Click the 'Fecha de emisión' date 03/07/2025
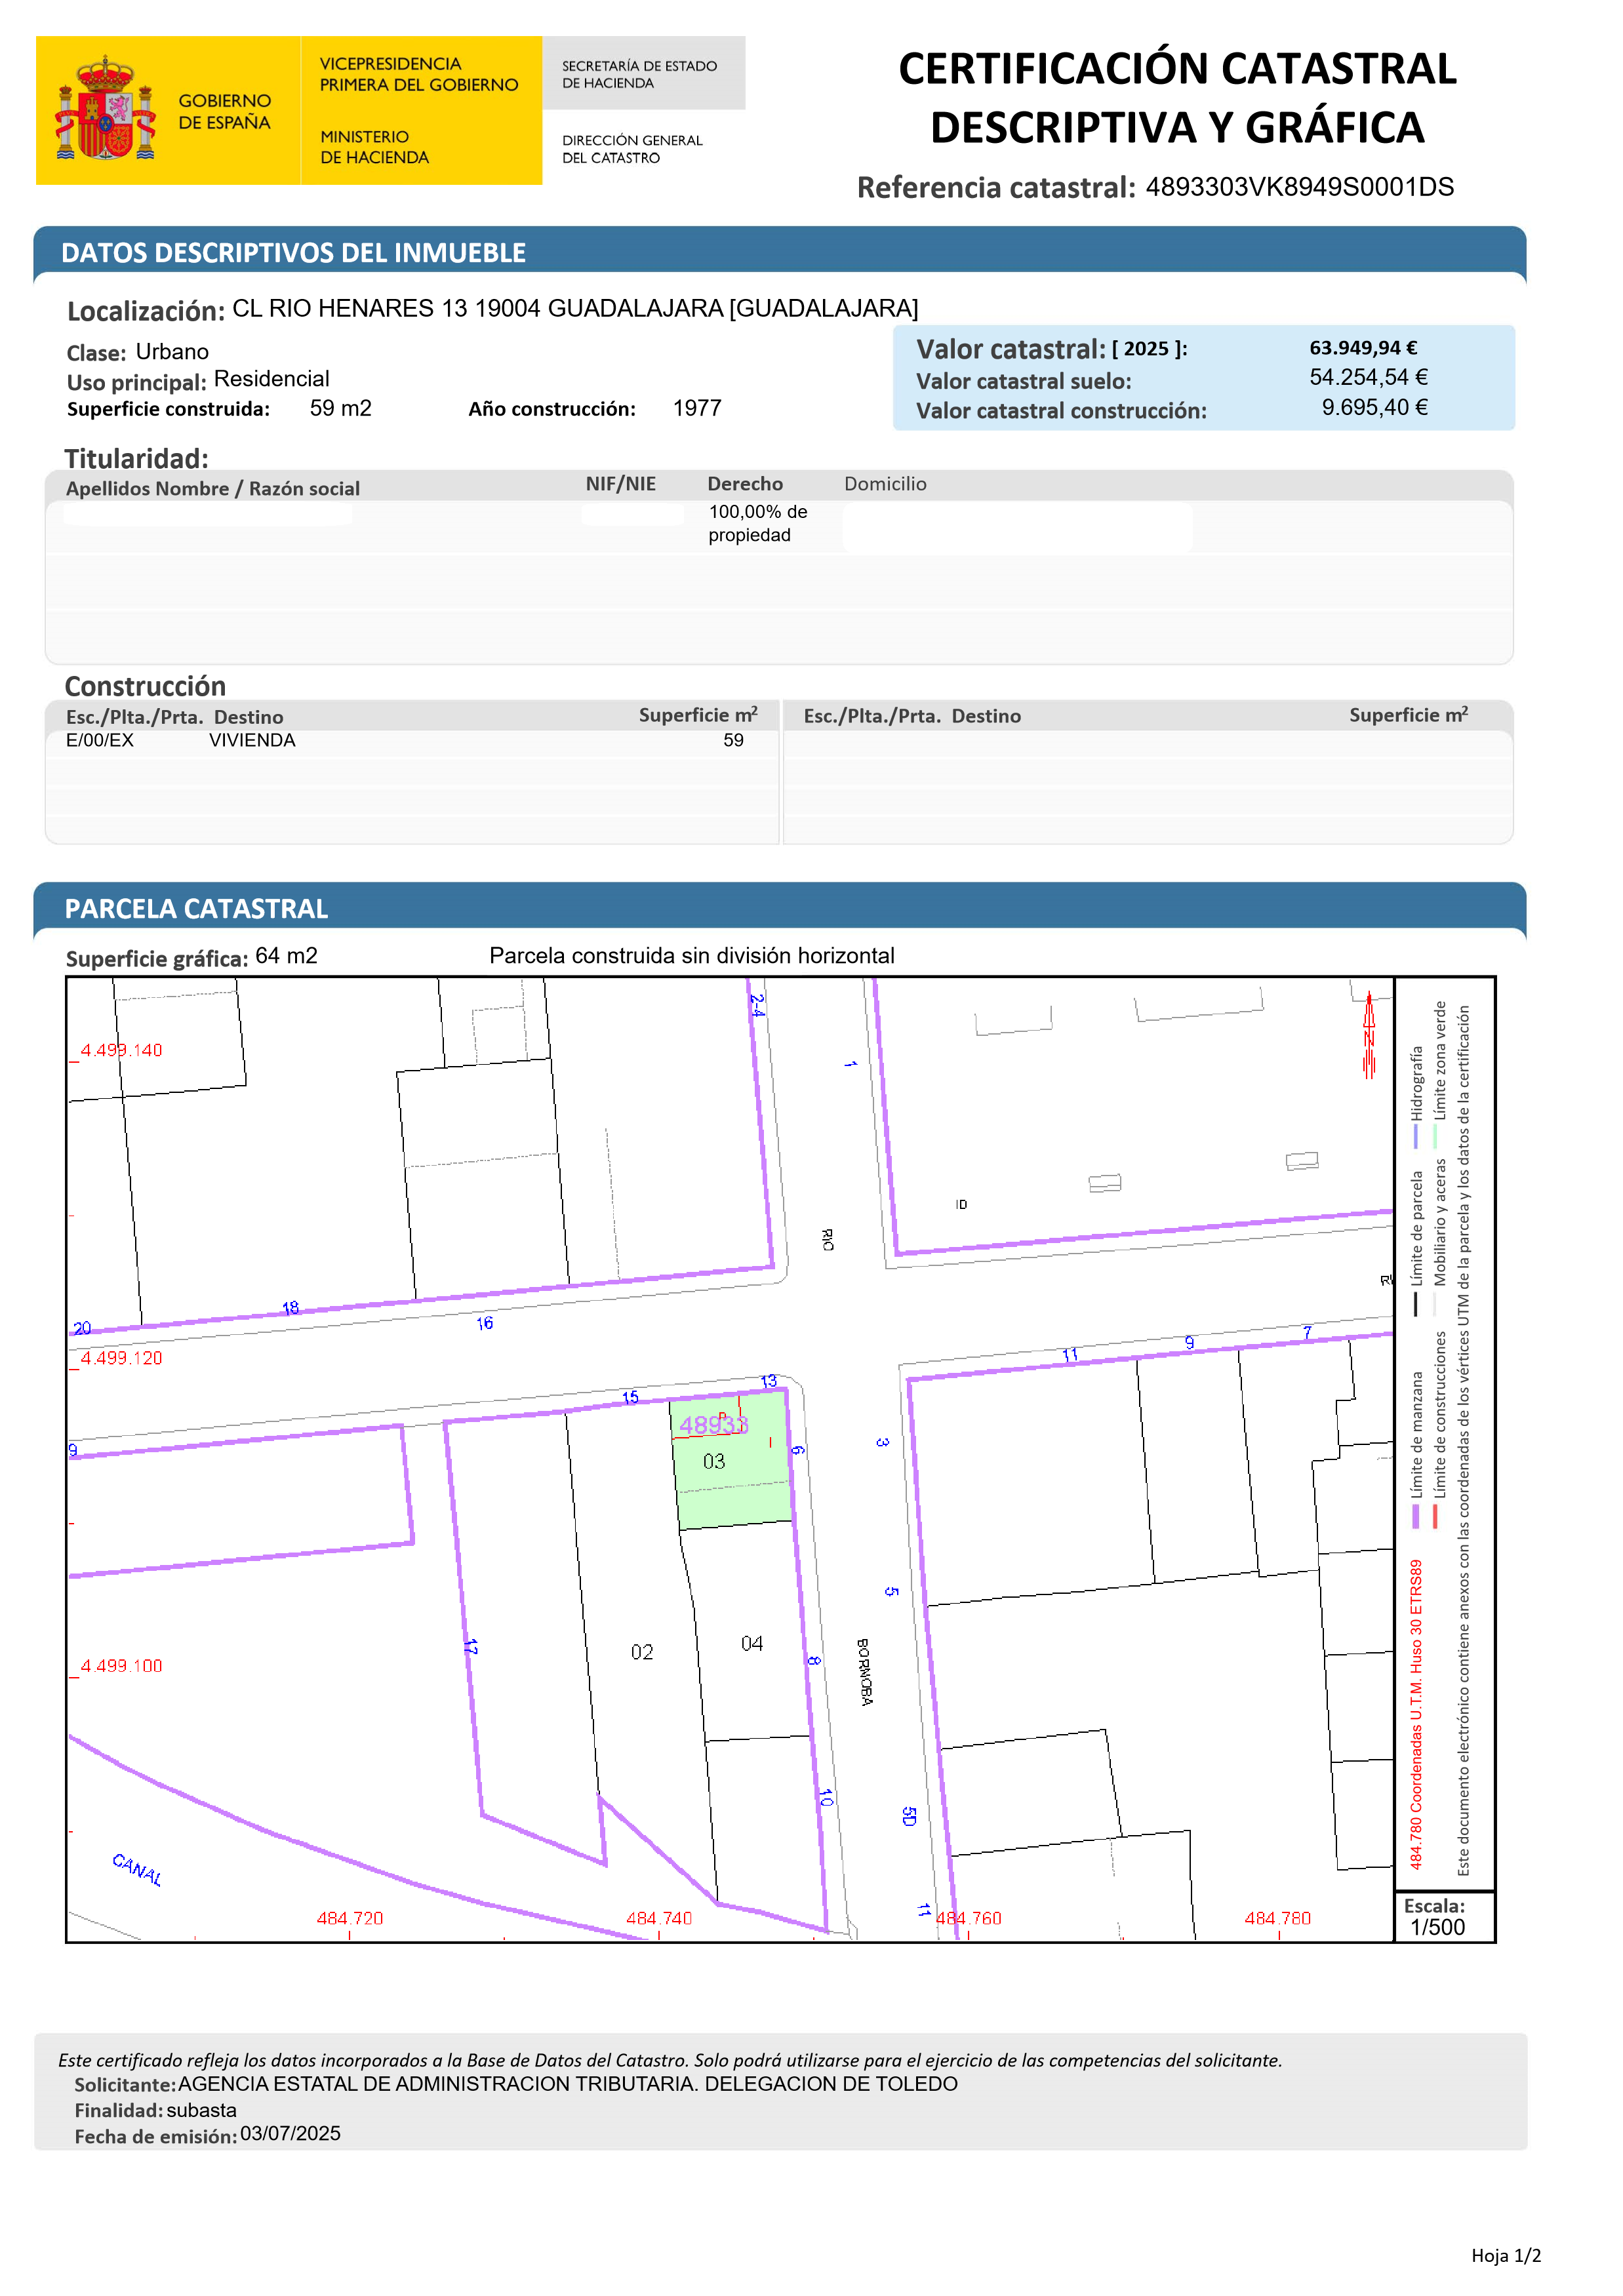This screenshot has width=1623, height=2296. click(290, 2134)
